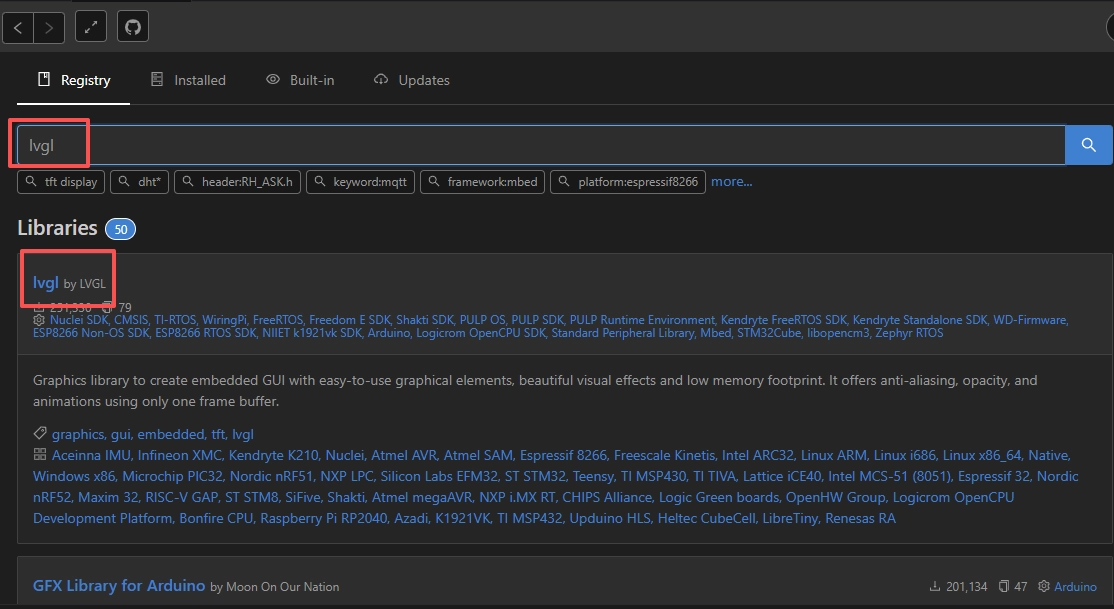Open the Heltec CubeCell platform link
1114x609 pixels.
706,519
